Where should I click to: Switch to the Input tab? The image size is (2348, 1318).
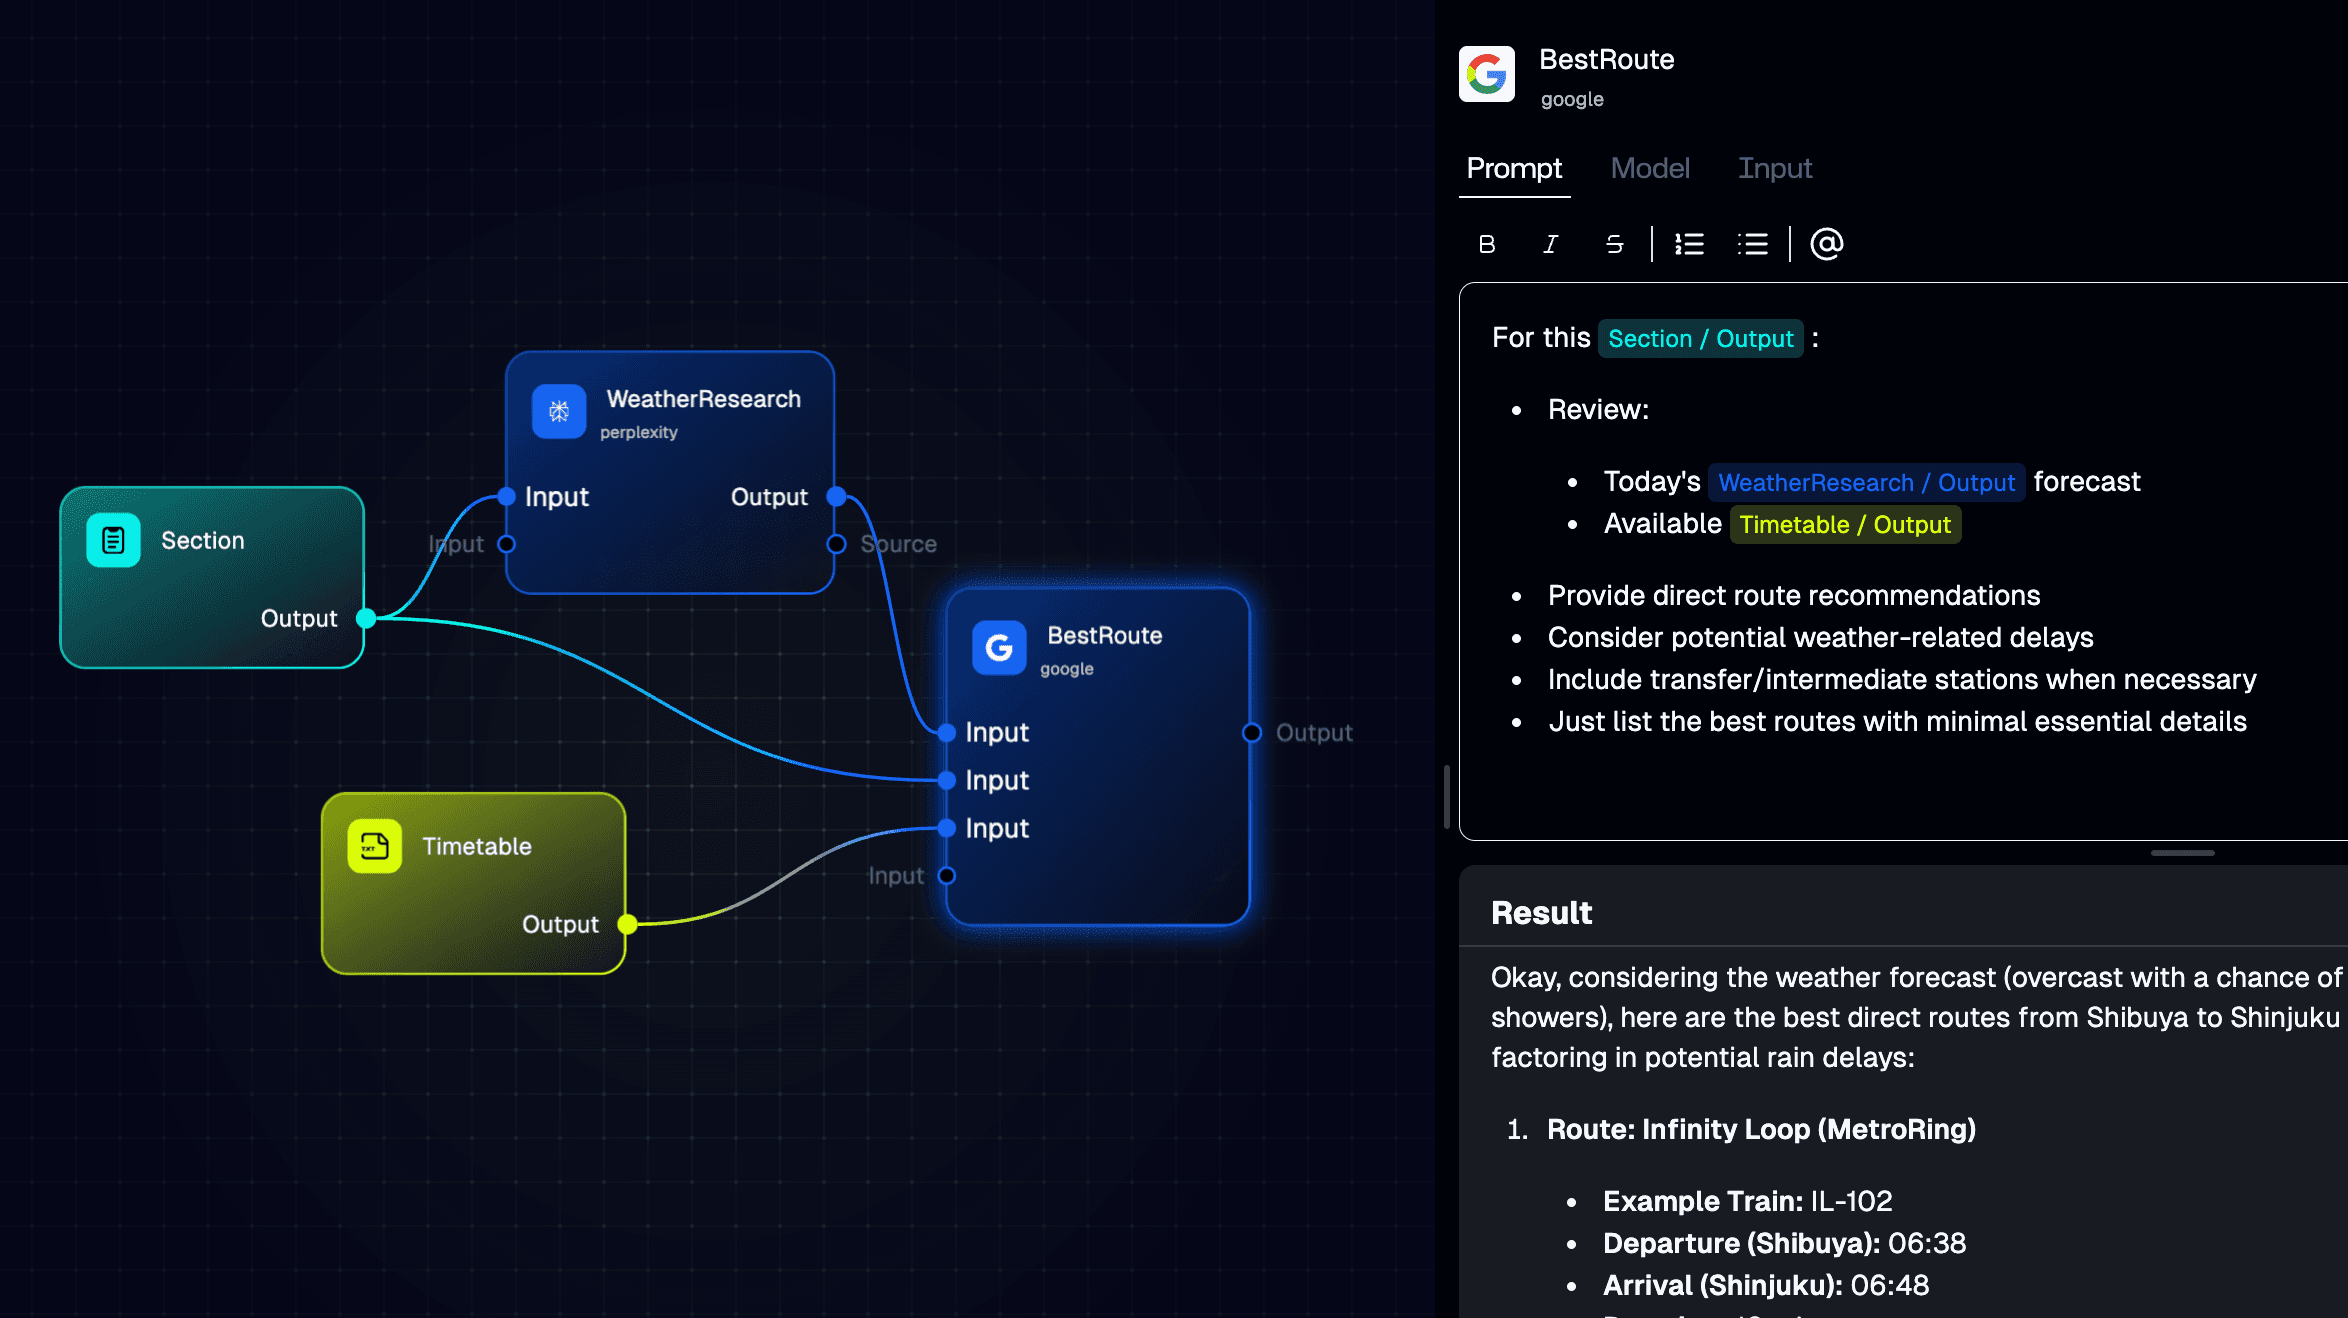point(1775,168)
